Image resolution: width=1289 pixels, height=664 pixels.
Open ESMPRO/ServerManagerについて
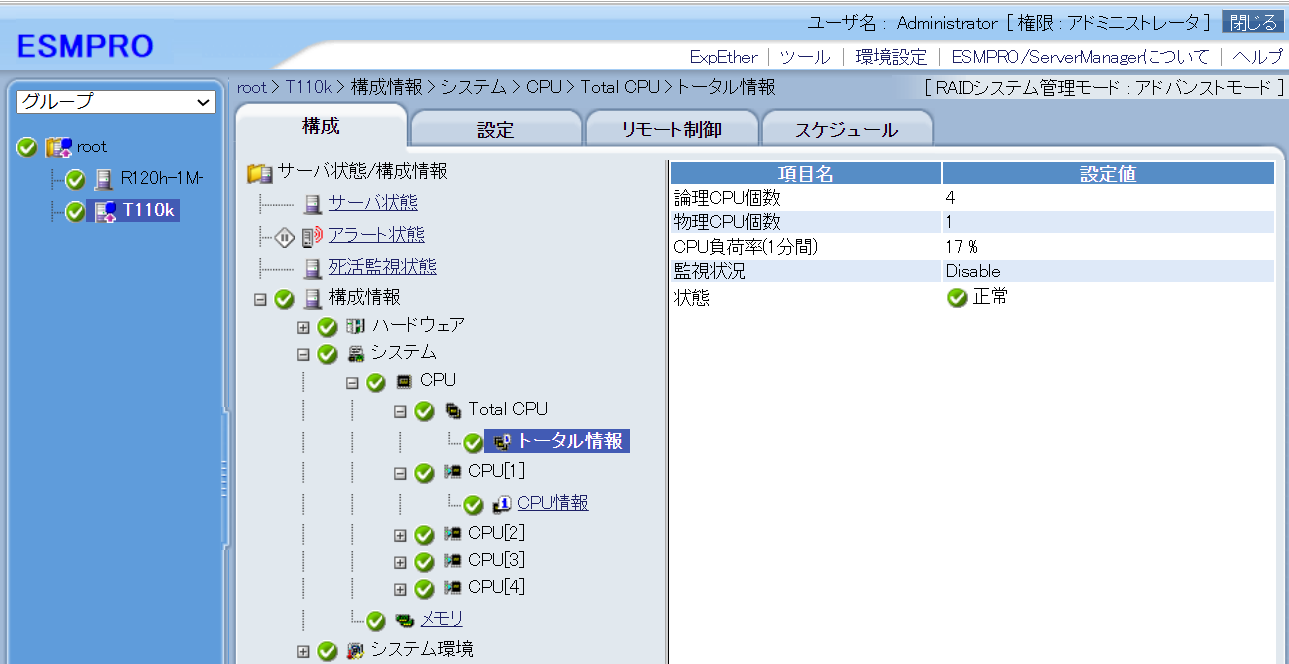point(1080,57)
